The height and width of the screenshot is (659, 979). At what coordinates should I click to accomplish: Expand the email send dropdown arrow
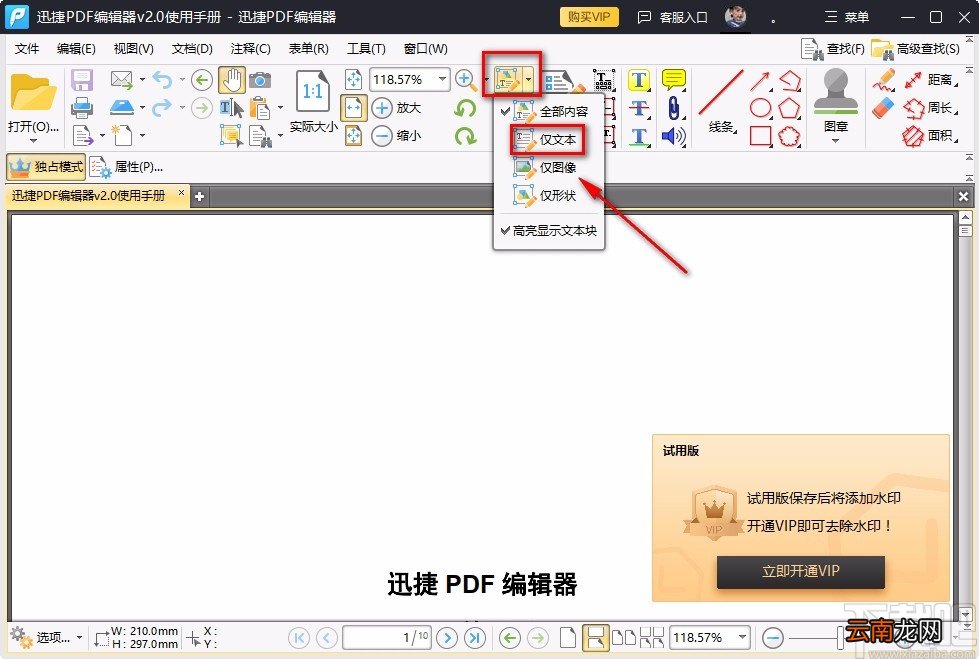(142, 80)
